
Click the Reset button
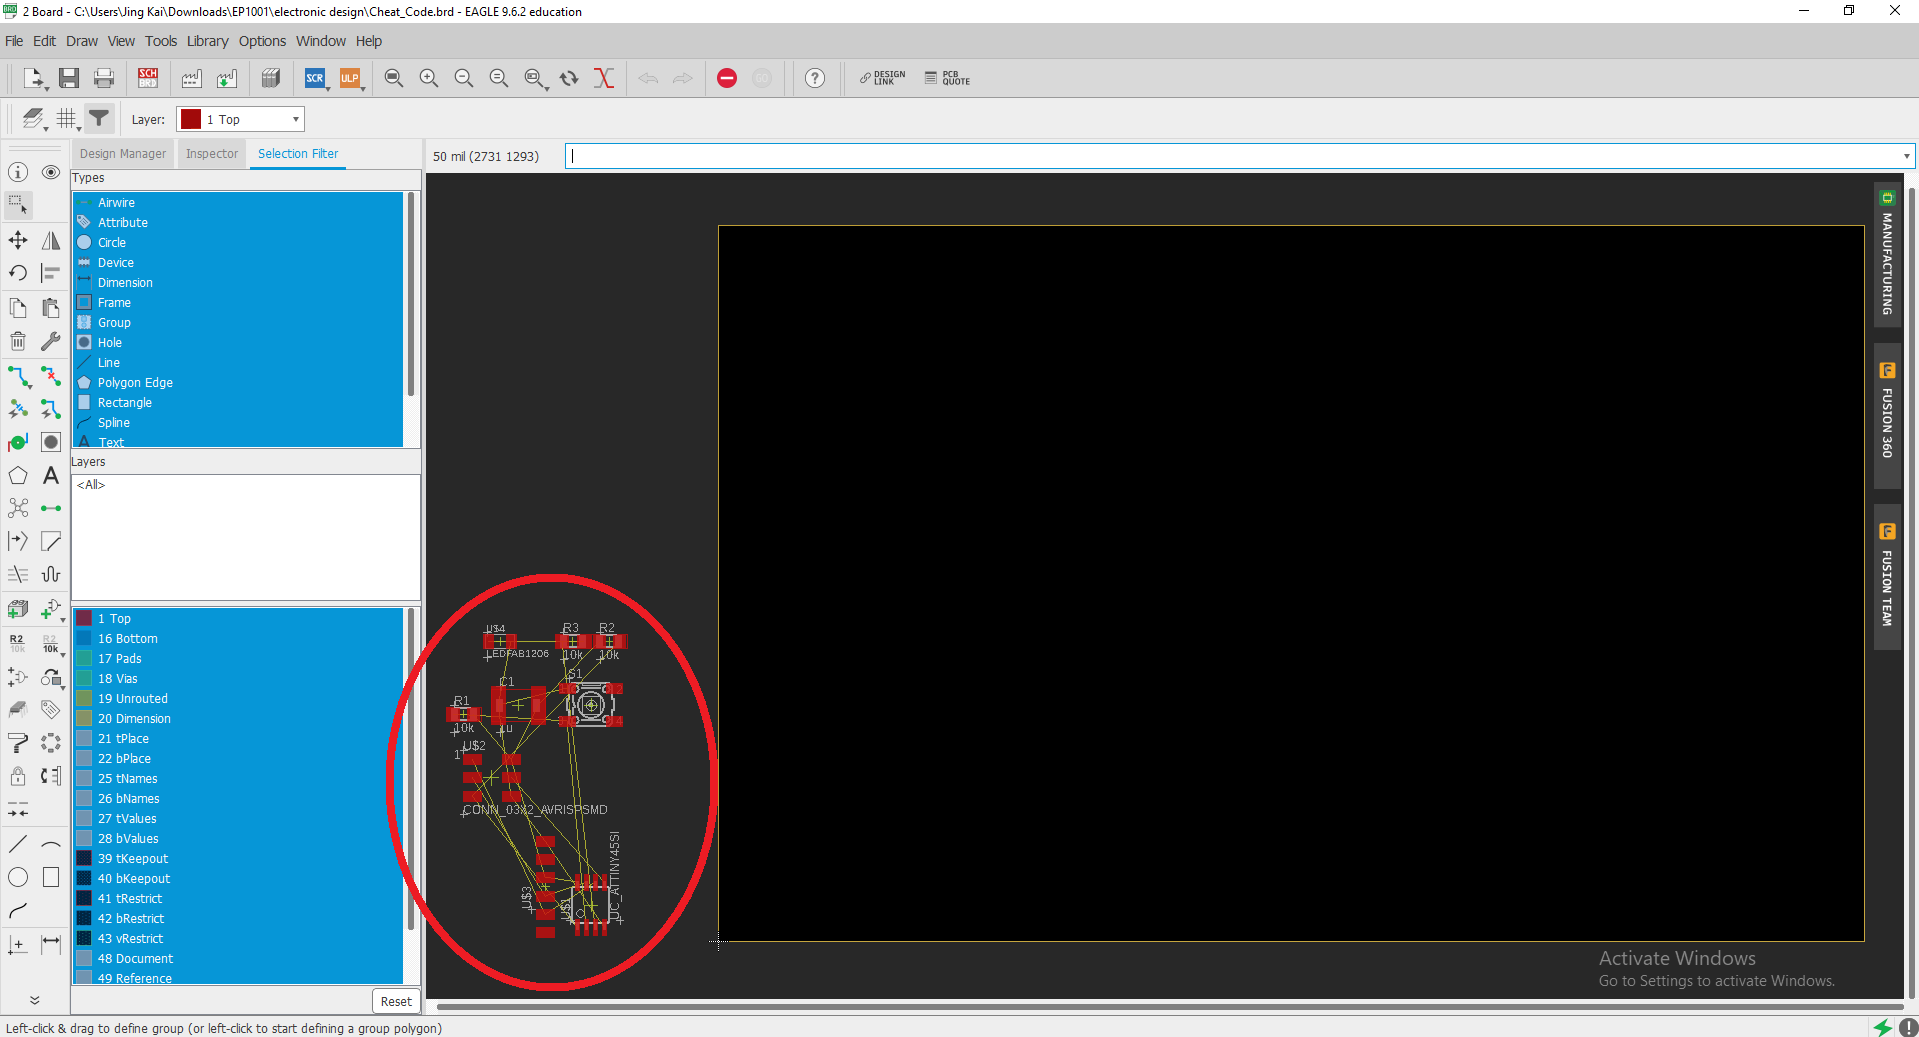[395, 1001]
